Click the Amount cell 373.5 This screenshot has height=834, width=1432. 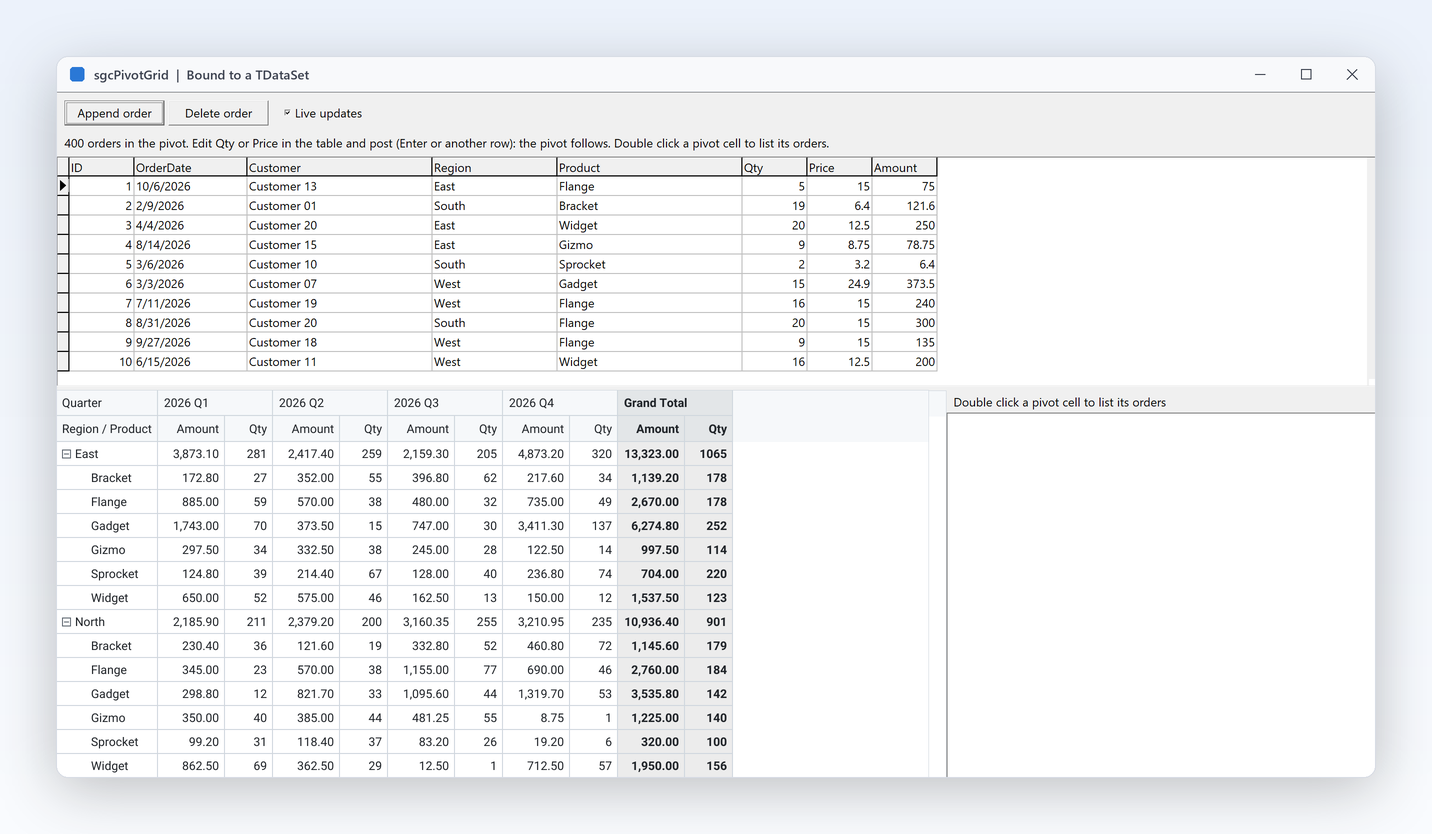(x=905, y=284)
